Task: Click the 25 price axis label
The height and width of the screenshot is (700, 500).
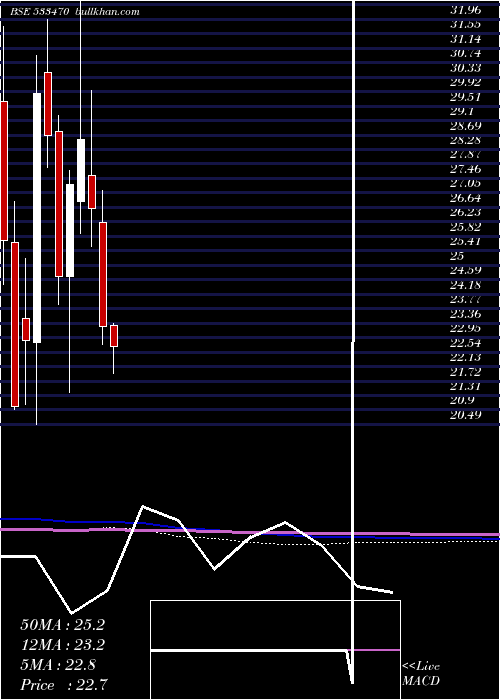Action: (457, 256)
